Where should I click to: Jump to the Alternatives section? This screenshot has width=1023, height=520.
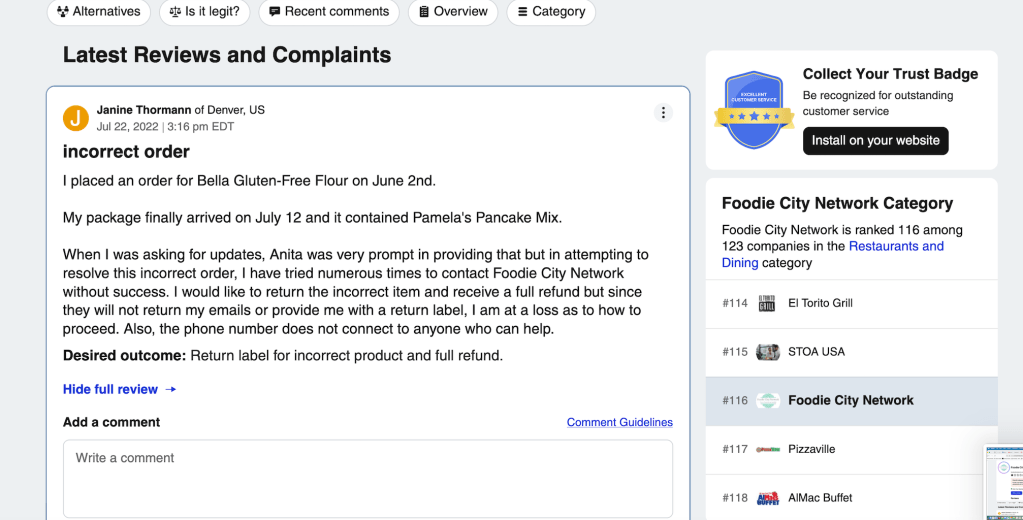coord(98,12)
